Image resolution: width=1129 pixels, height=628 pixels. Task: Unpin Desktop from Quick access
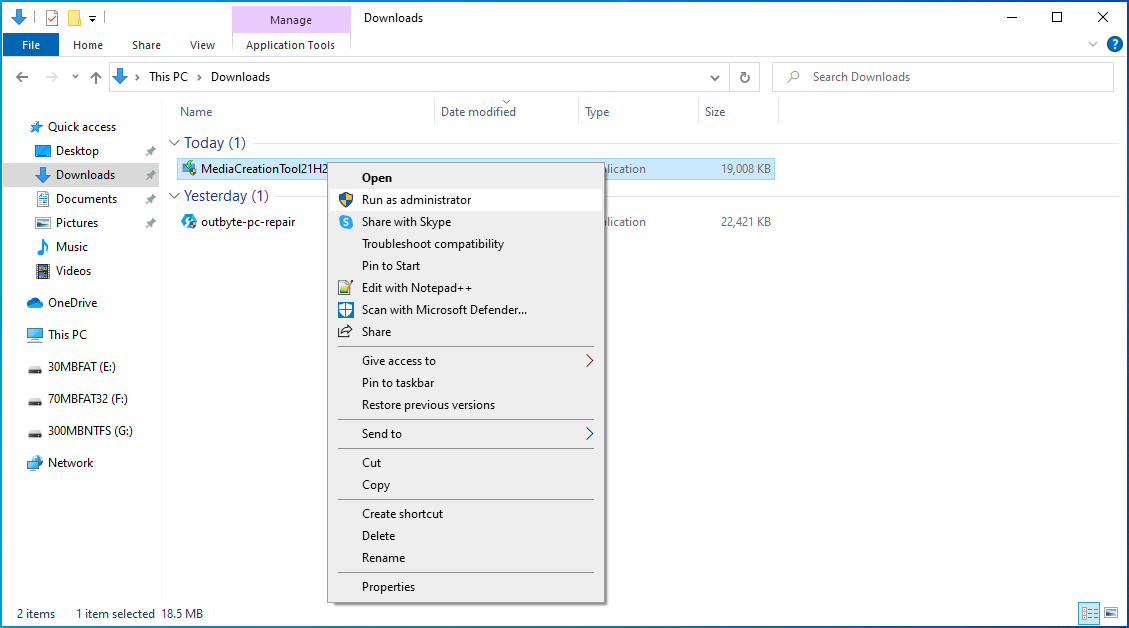148,150
